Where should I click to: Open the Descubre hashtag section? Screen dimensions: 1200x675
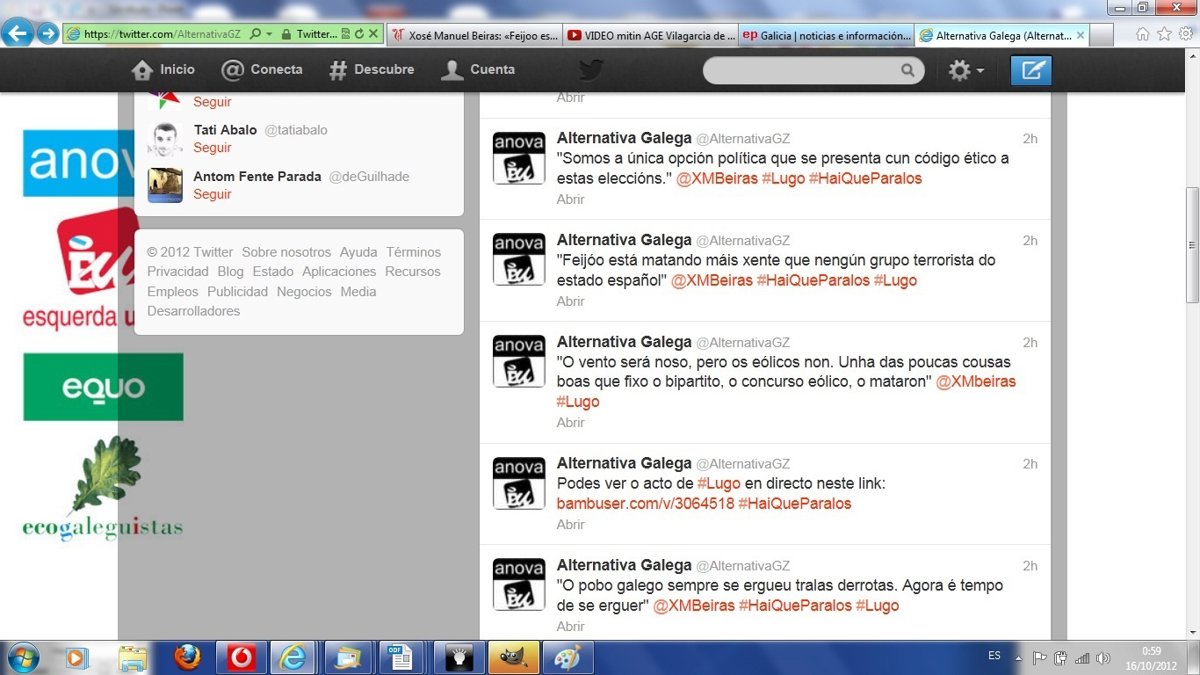click(x=371, y=70)
